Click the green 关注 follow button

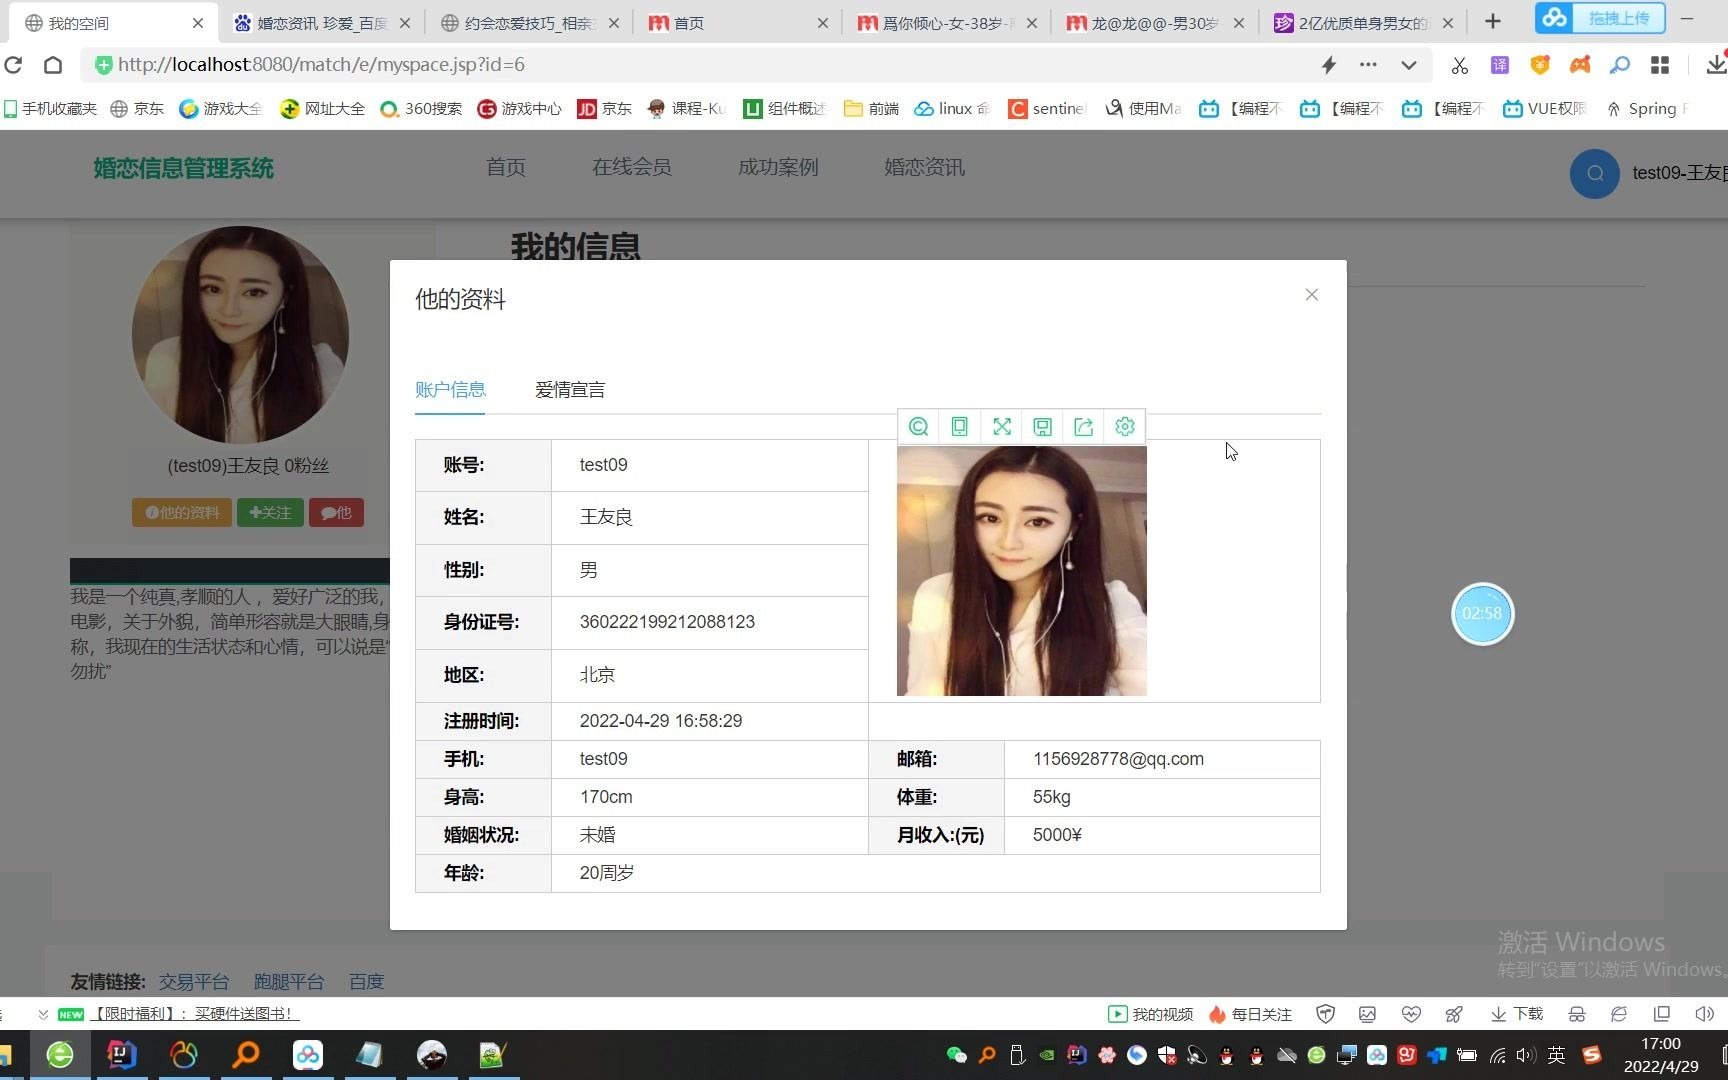[270, 513]
